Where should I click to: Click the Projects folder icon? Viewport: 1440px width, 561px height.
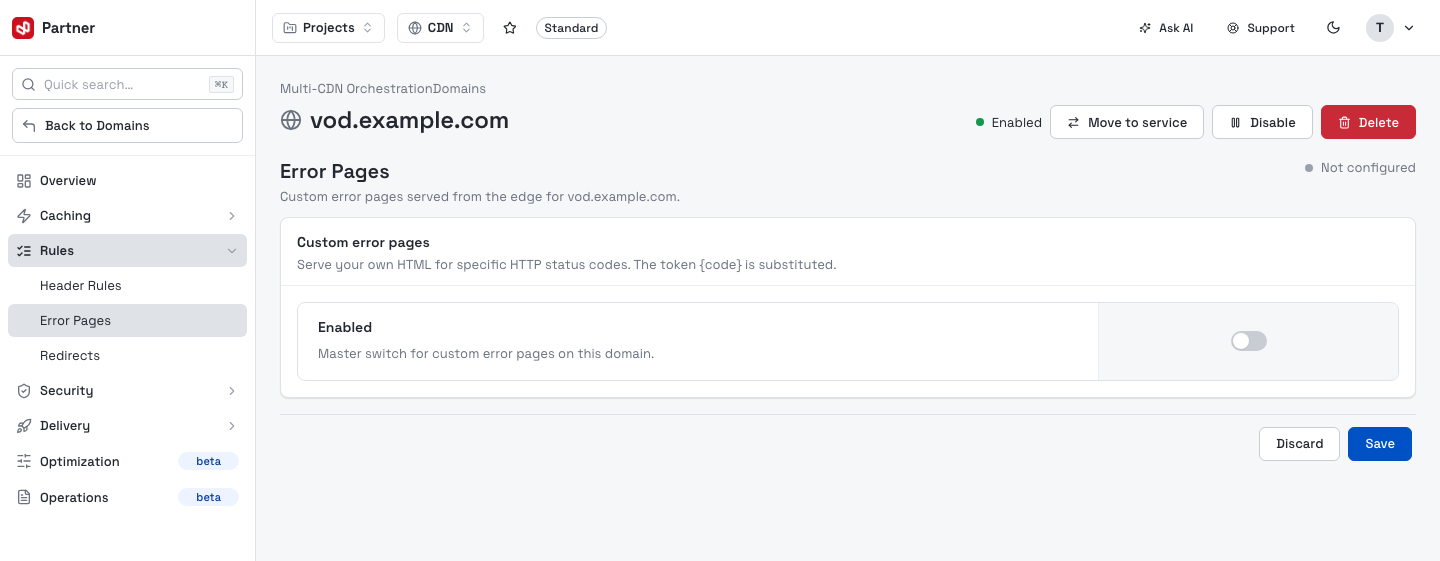pyautogui.click(x=290, y=28)
